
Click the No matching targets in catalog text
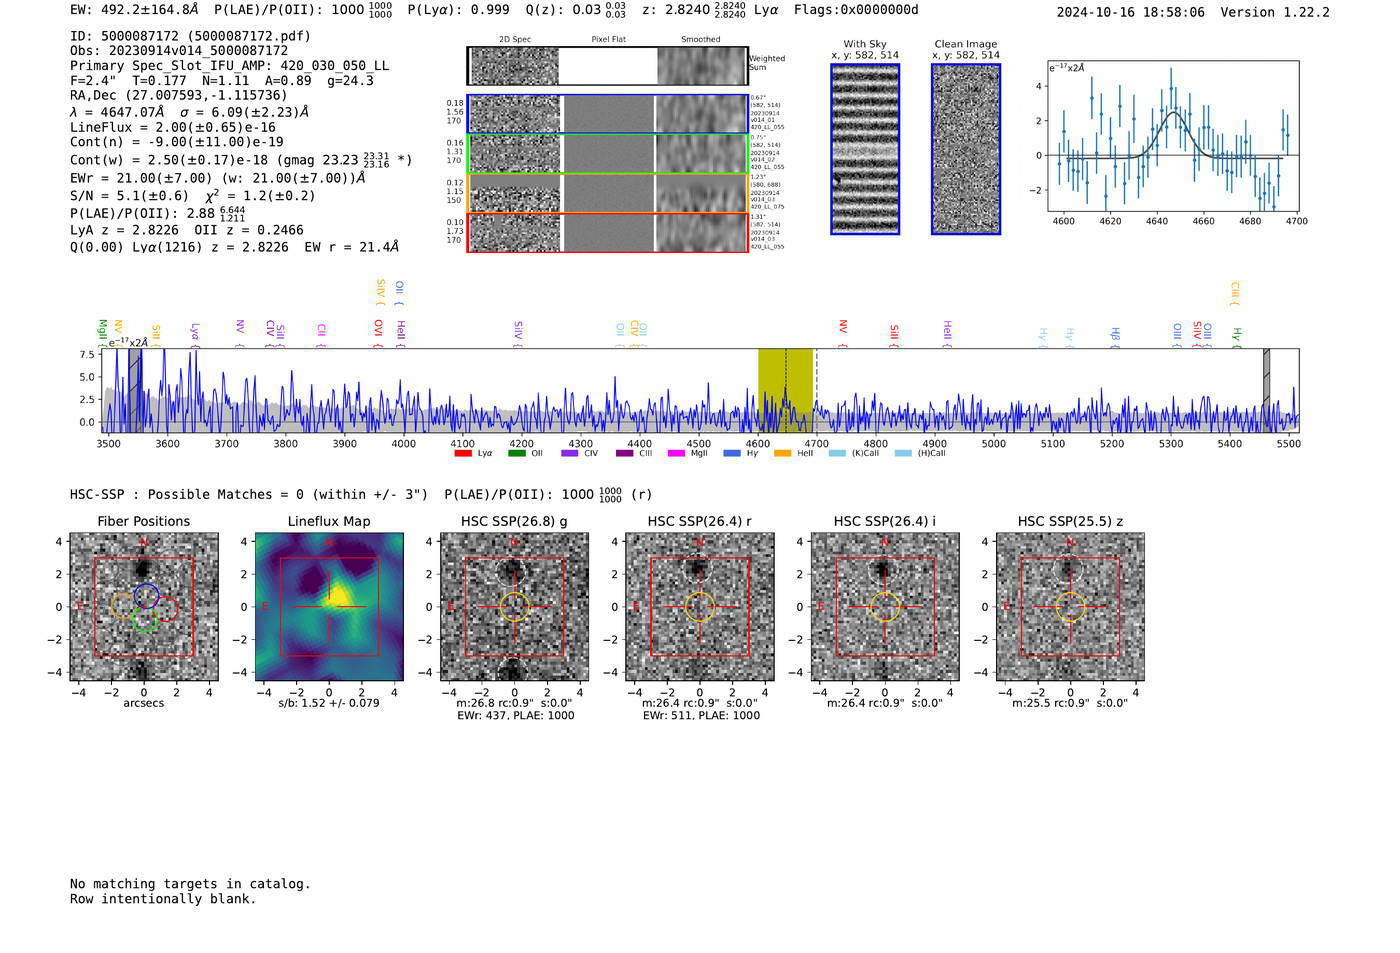coord(190,884)
